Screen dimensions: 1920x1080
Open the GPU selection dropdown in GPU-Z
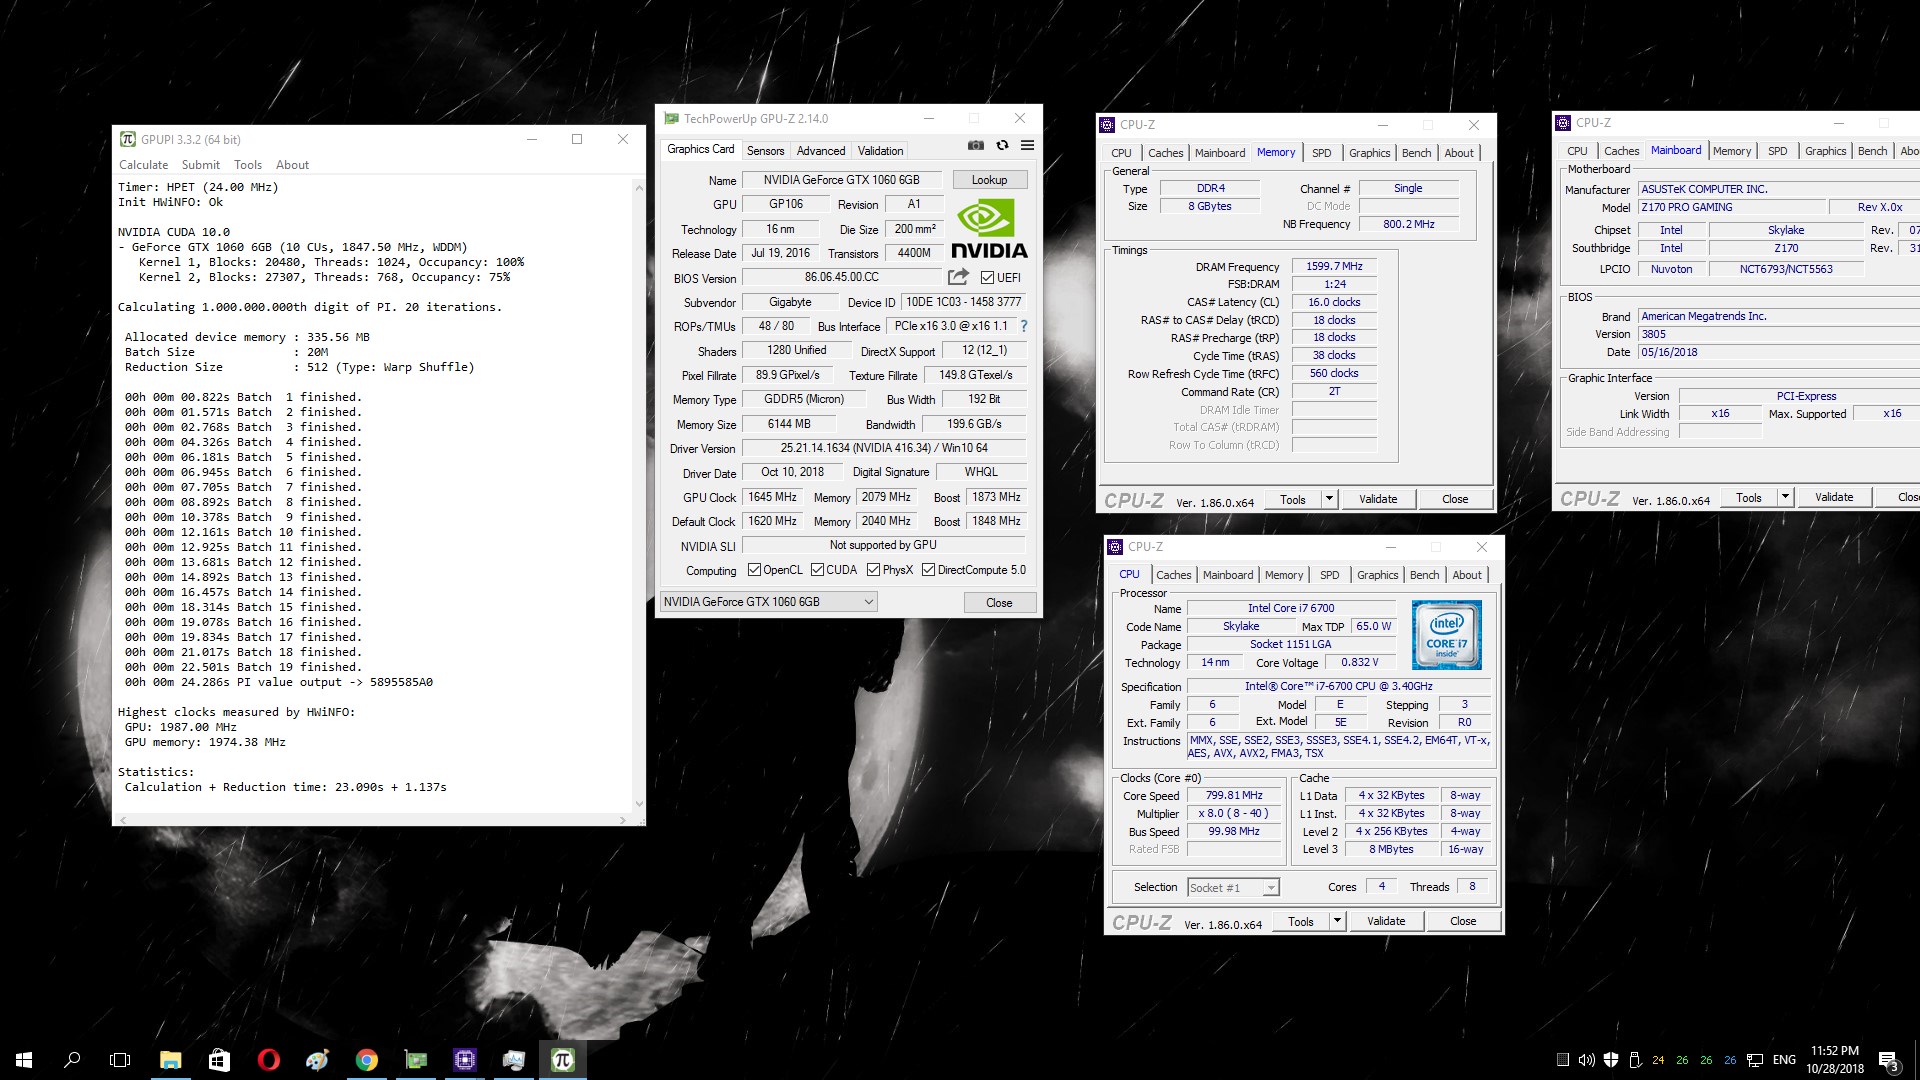tap(768, 601)
